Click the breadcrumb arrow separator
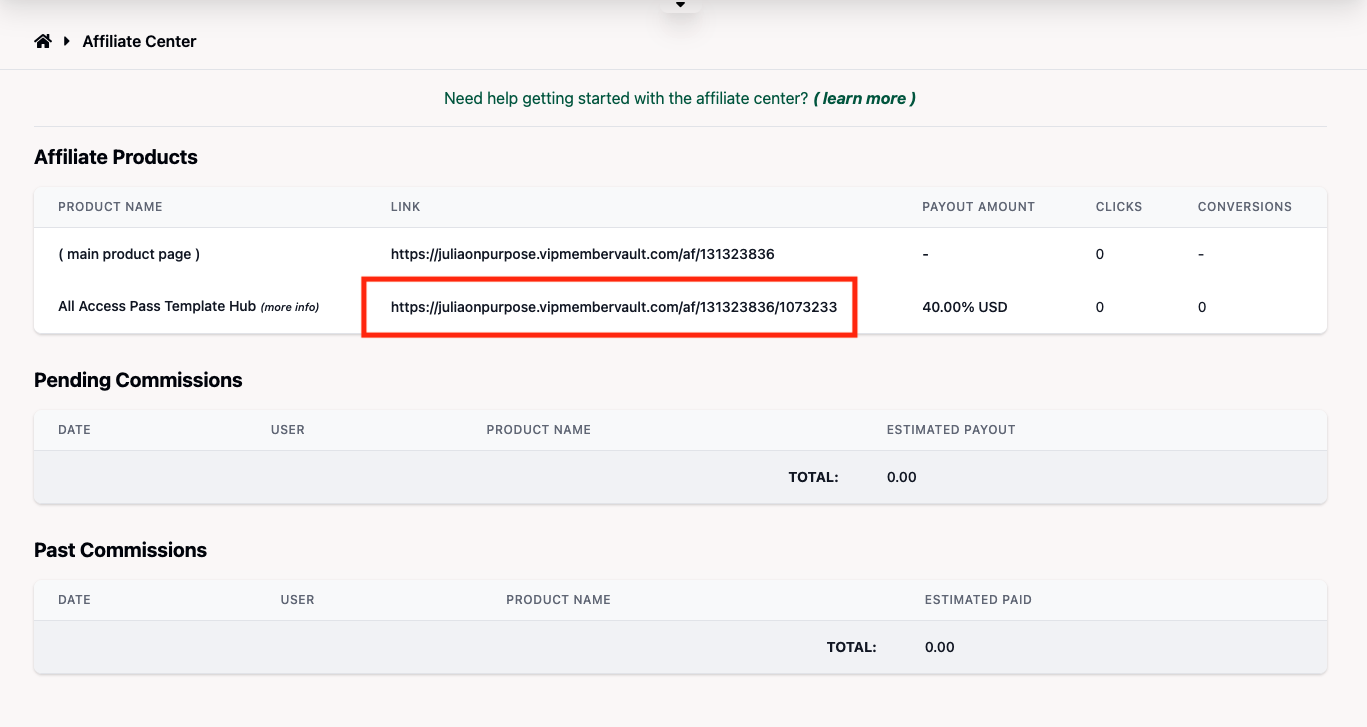This screenshot has height=727, width=1367. pos(67,41)
